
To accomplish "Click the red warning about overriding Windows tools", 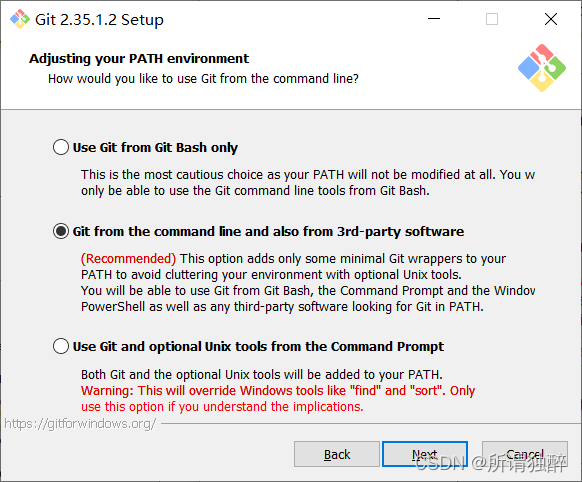I will click(278, 399).
